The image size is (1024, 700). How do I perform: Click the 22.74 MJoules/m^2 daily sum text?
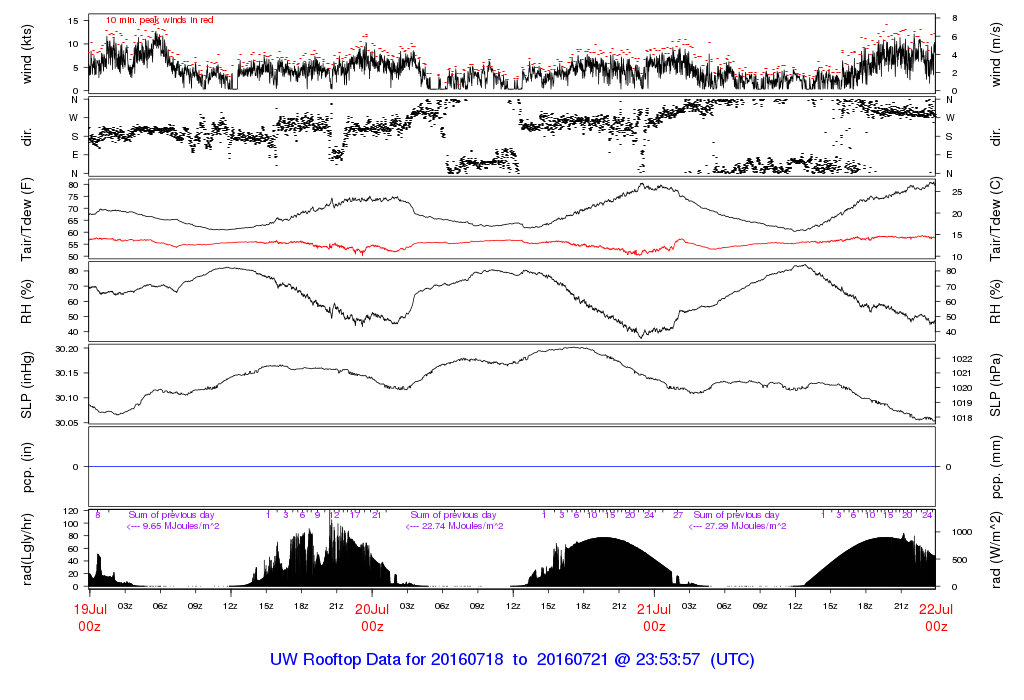(x=454, y=526)
